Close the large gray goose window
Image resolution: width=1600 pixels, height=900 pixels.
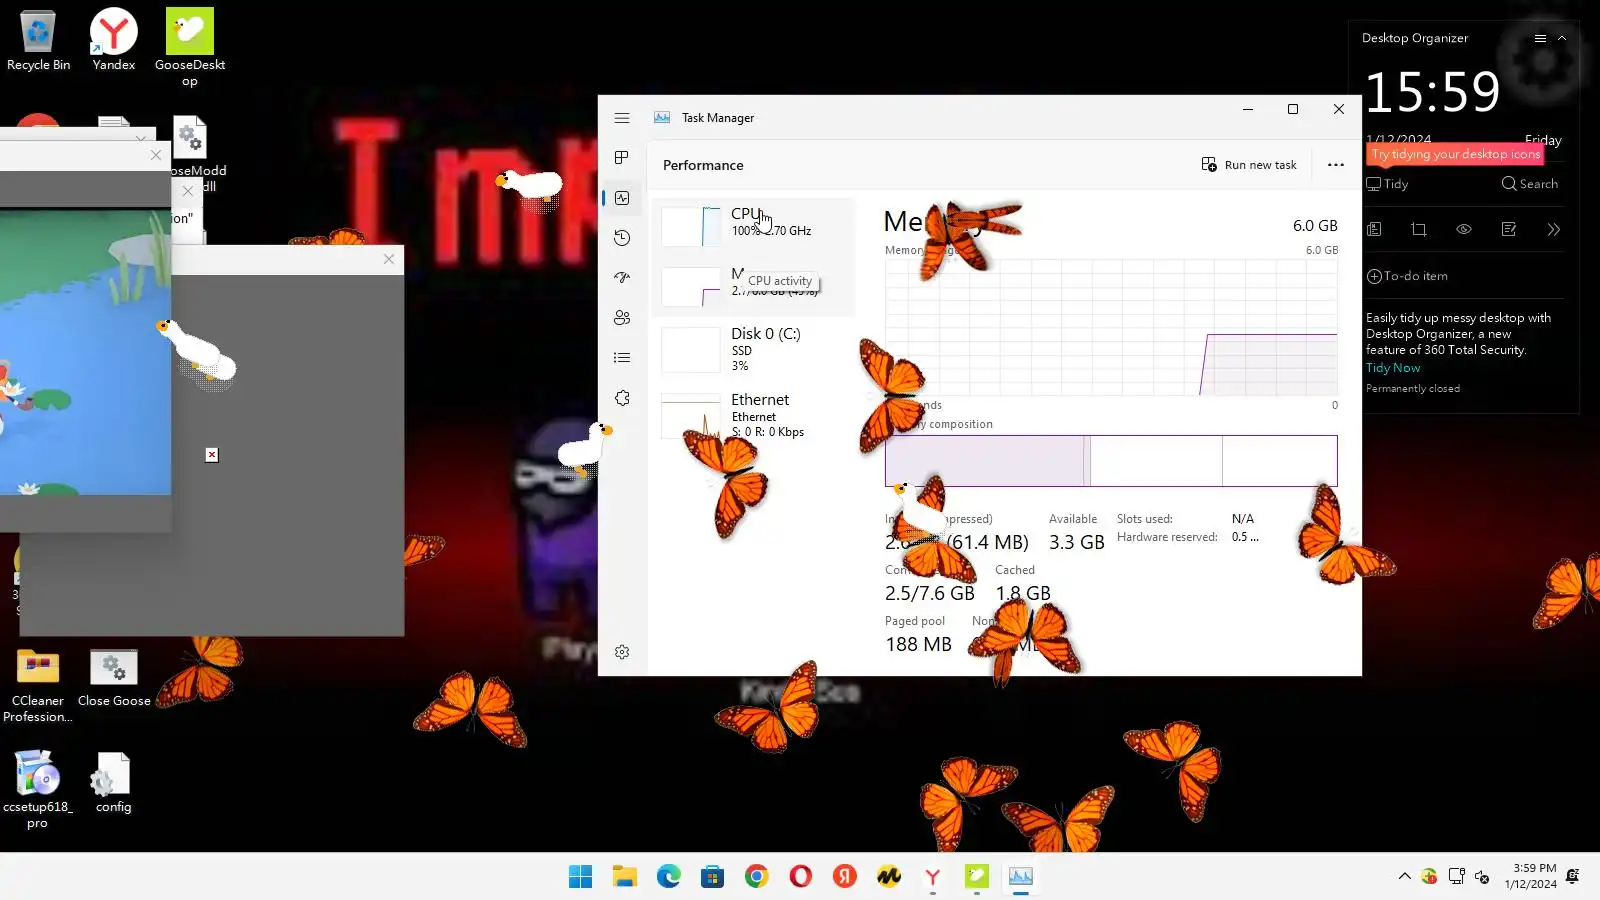[x=389, y=259]
